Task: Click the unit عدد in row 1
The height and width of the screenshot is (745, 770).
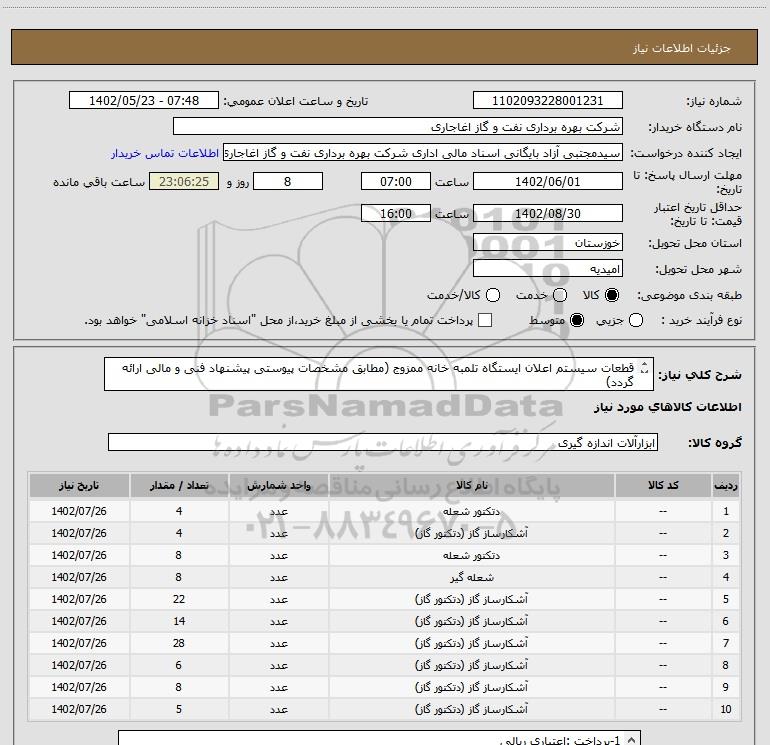Action: click(x=278, y=511)
